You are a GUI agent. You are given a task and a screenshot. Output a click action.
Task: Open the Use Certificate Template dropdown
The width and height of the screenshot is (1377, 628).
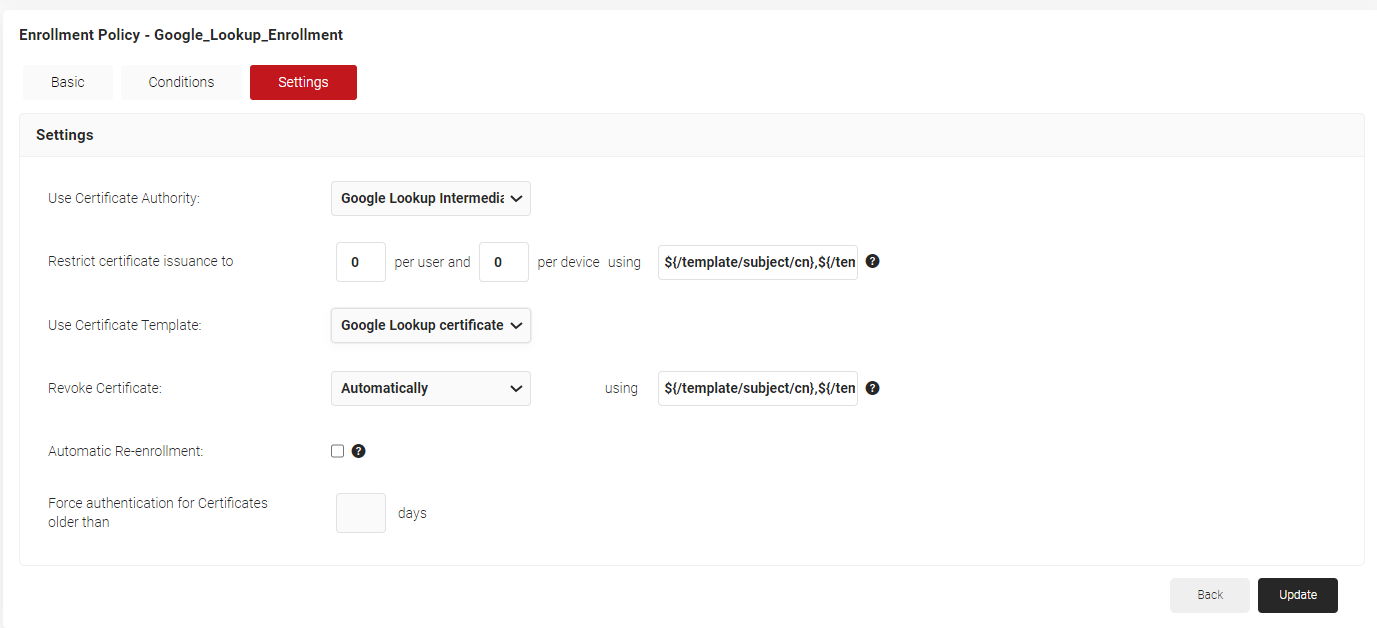430,325
